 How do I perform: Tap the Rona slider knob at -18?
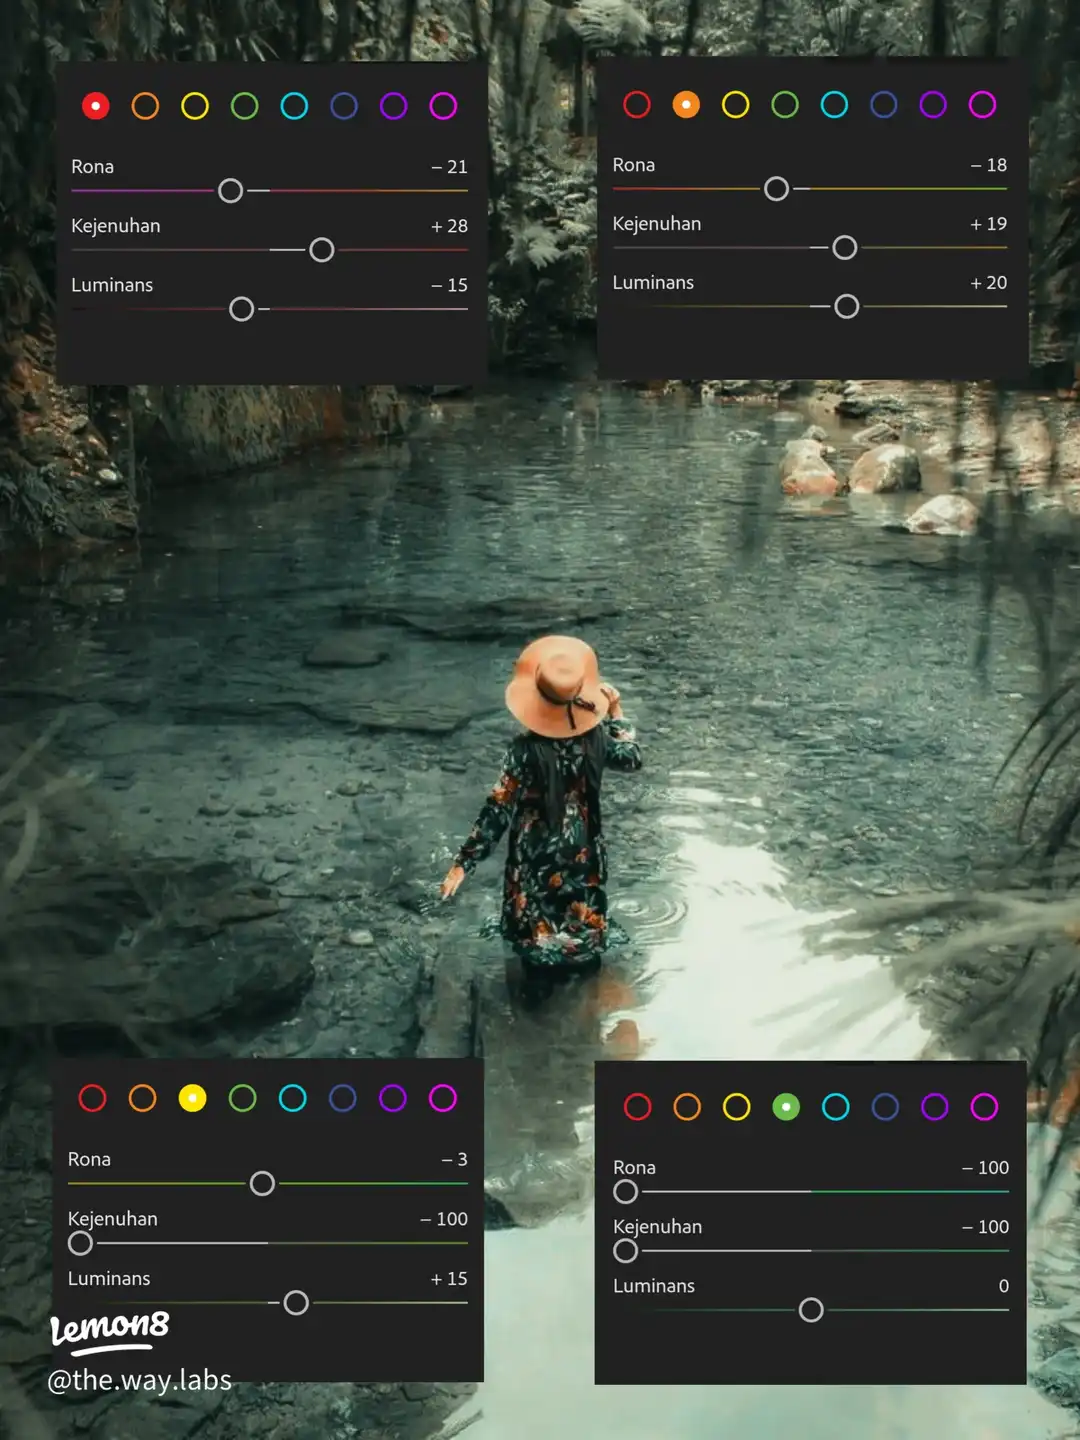click(776, 189)
